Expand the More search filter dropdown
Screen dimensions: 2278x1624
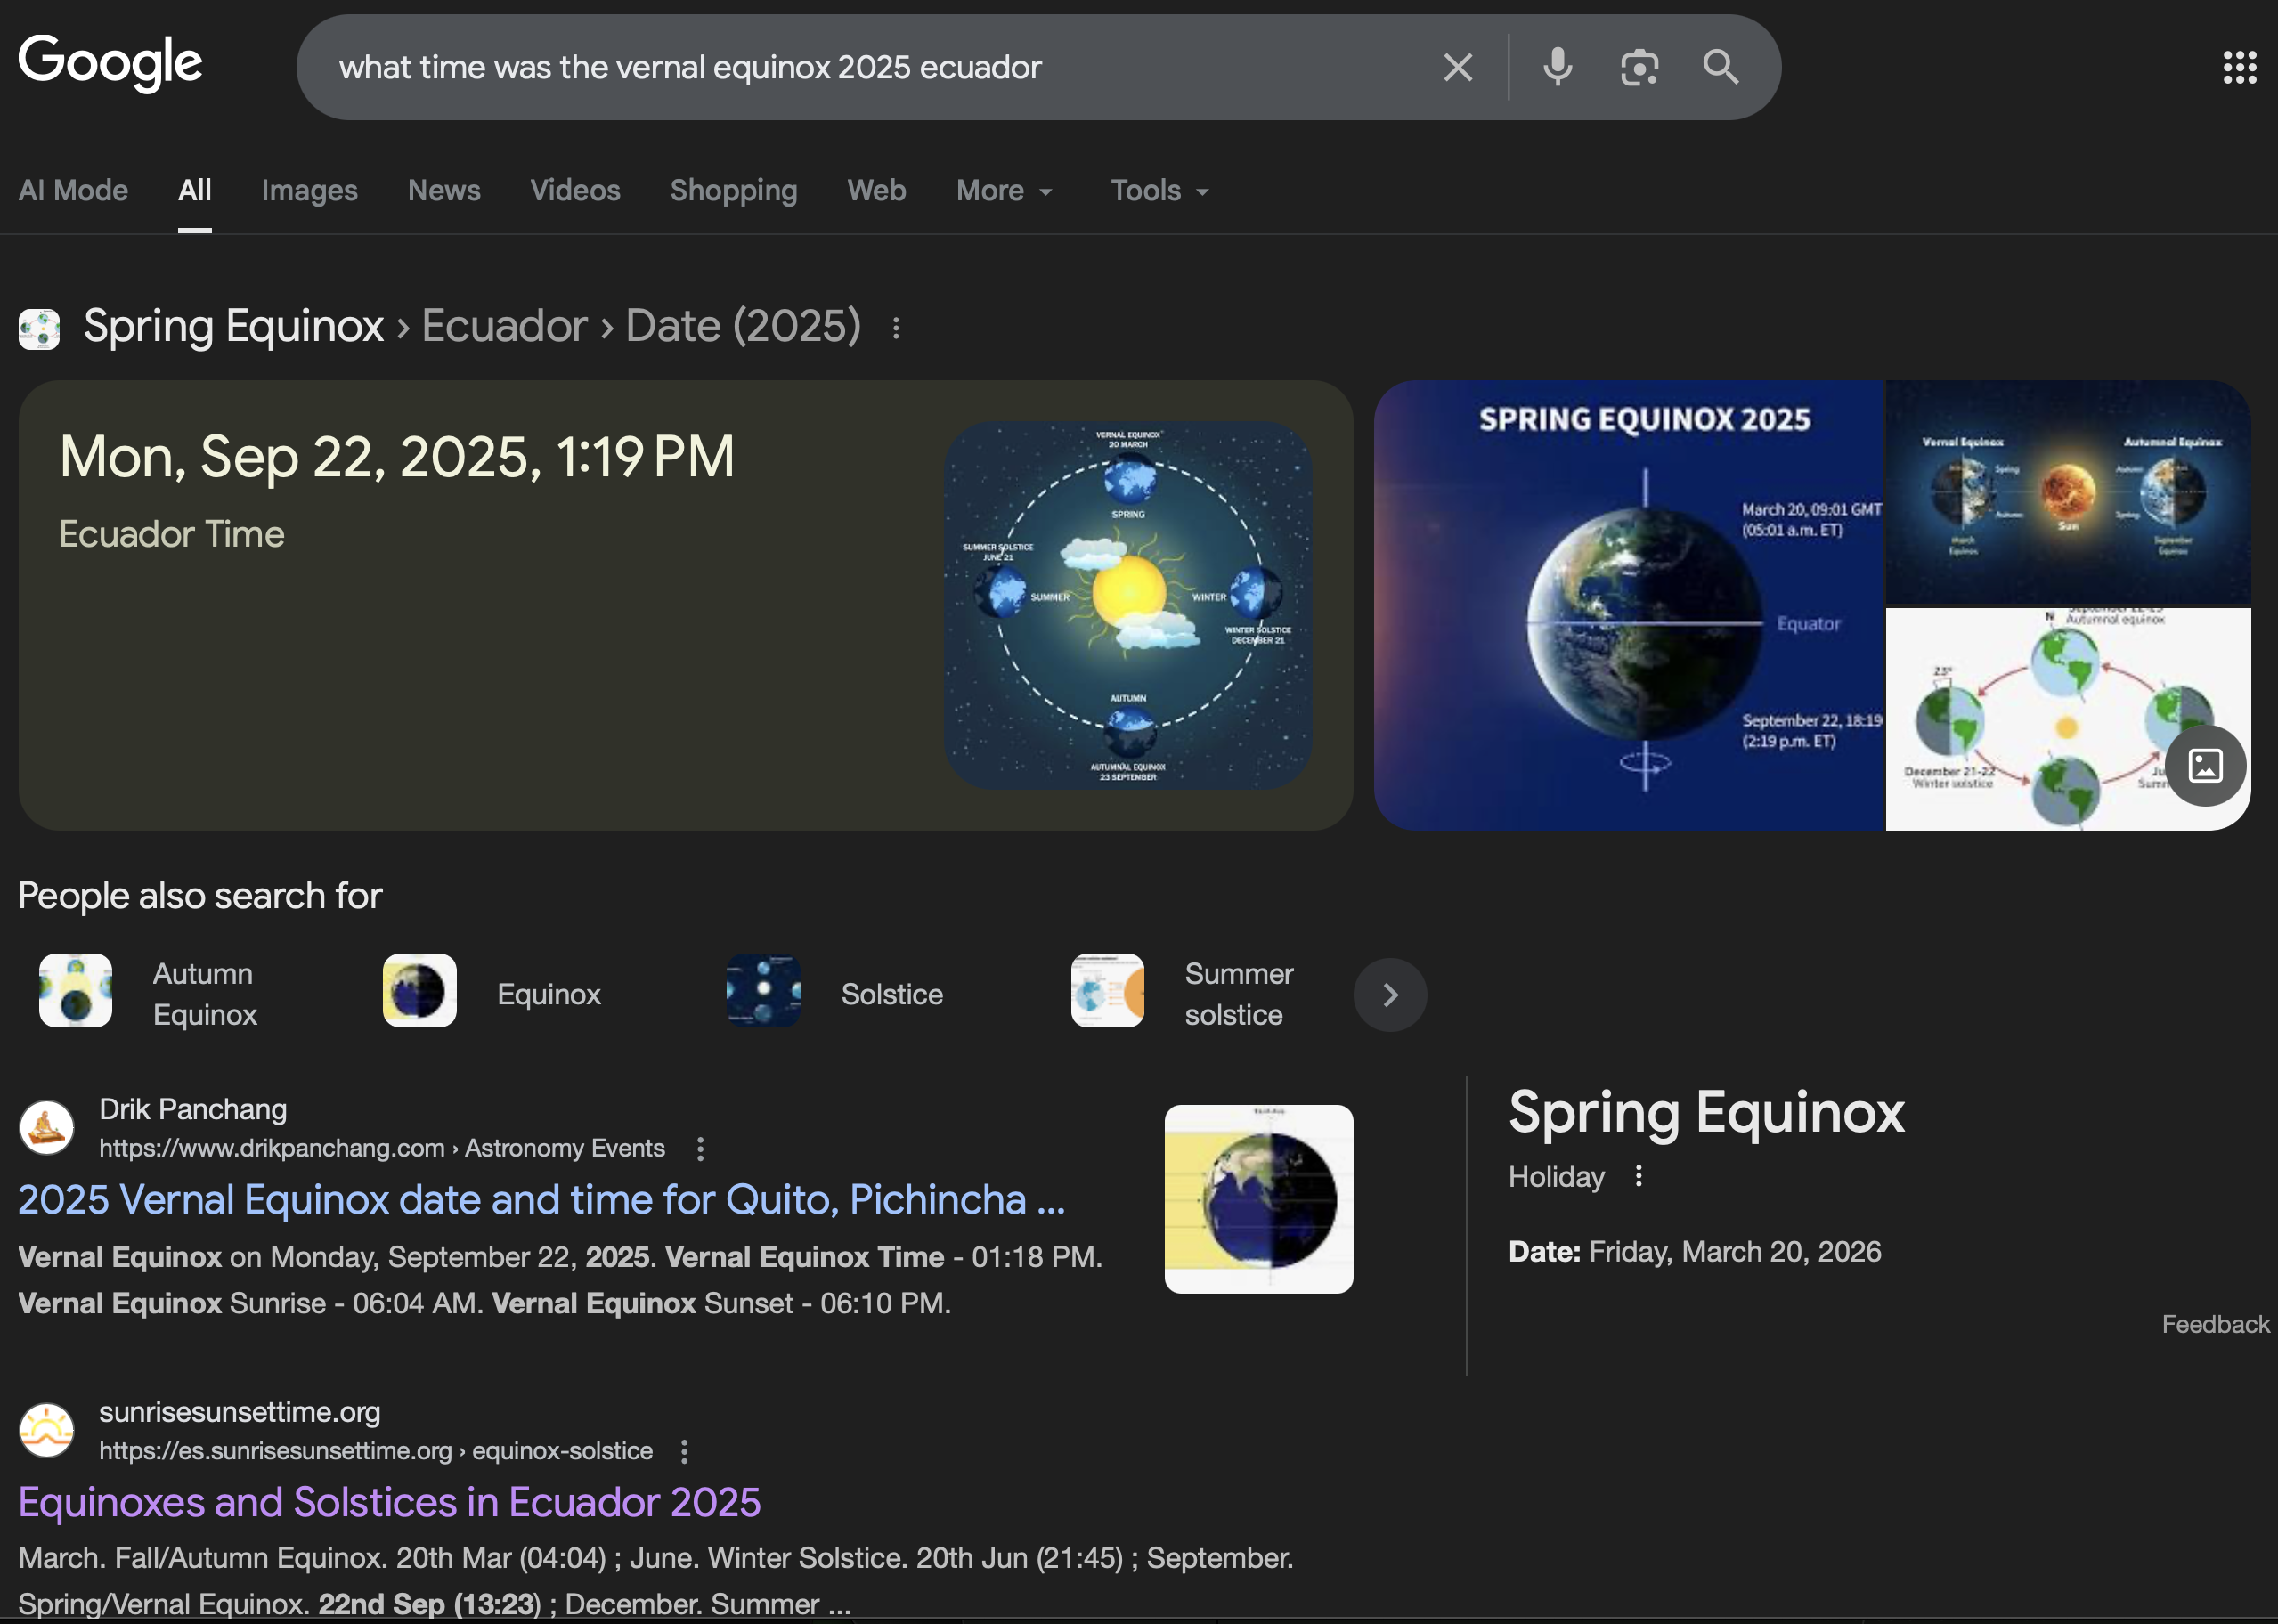(1004, 190)
